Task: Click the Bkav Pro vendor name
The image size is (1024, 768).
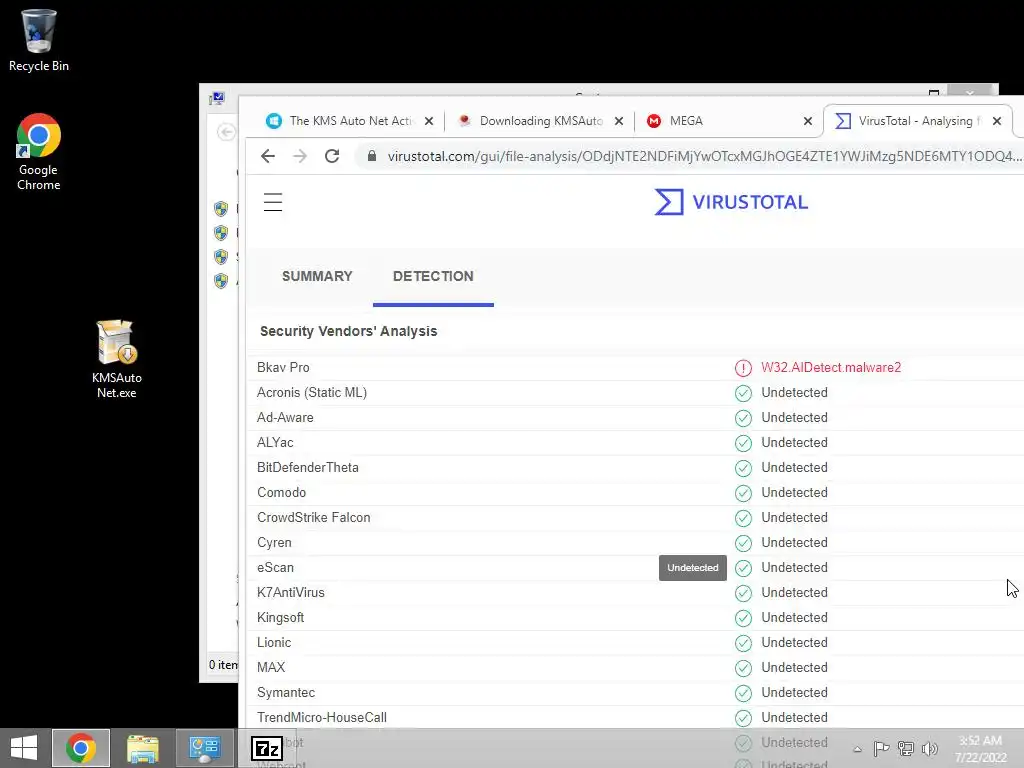Action: tap(283, 368)
